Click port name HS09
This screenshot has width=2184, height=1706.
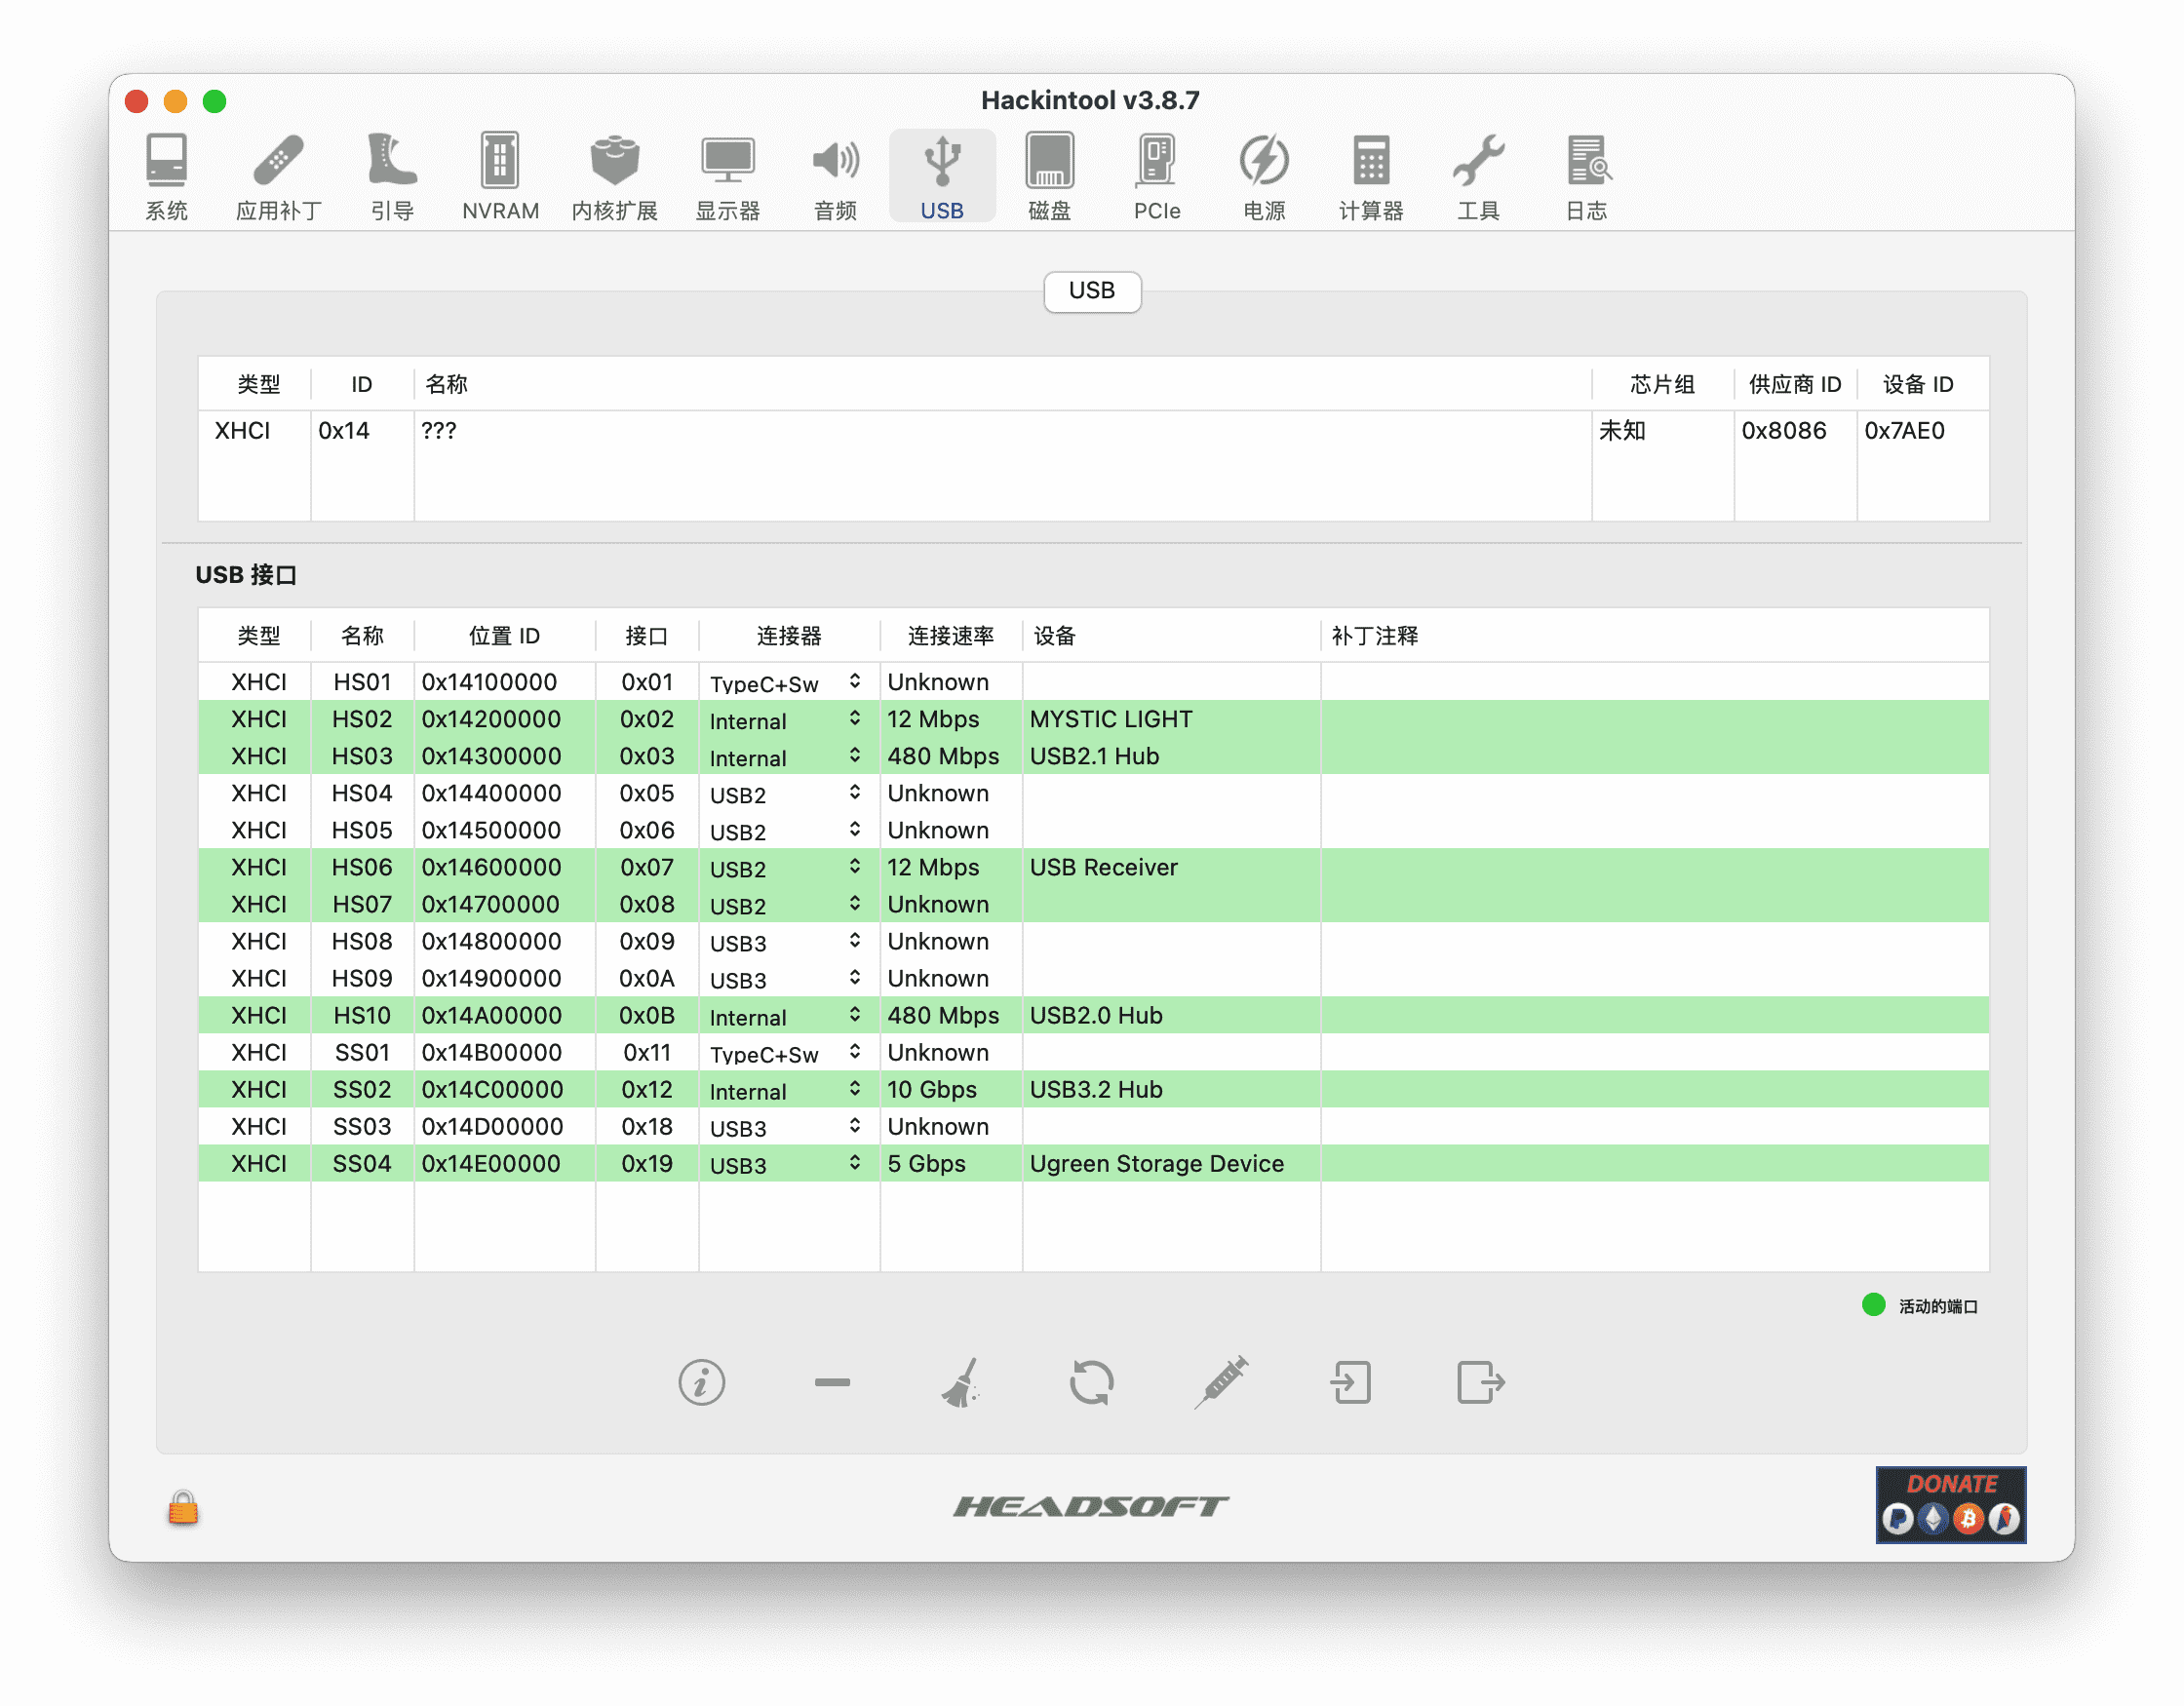[x=361, y=978]
